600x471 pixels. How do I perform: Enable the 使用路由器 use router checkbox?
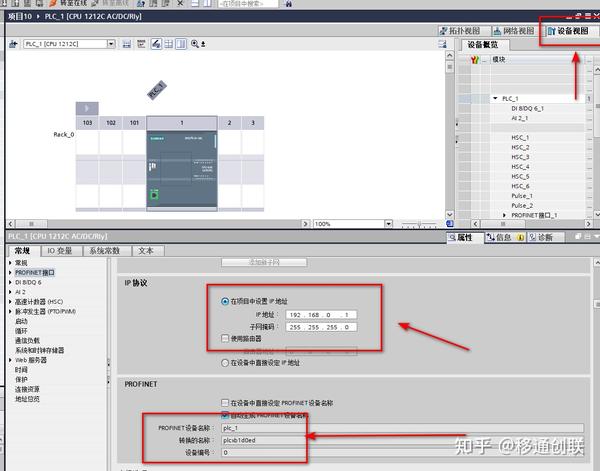pyautogui.click(x=225, y=339)
